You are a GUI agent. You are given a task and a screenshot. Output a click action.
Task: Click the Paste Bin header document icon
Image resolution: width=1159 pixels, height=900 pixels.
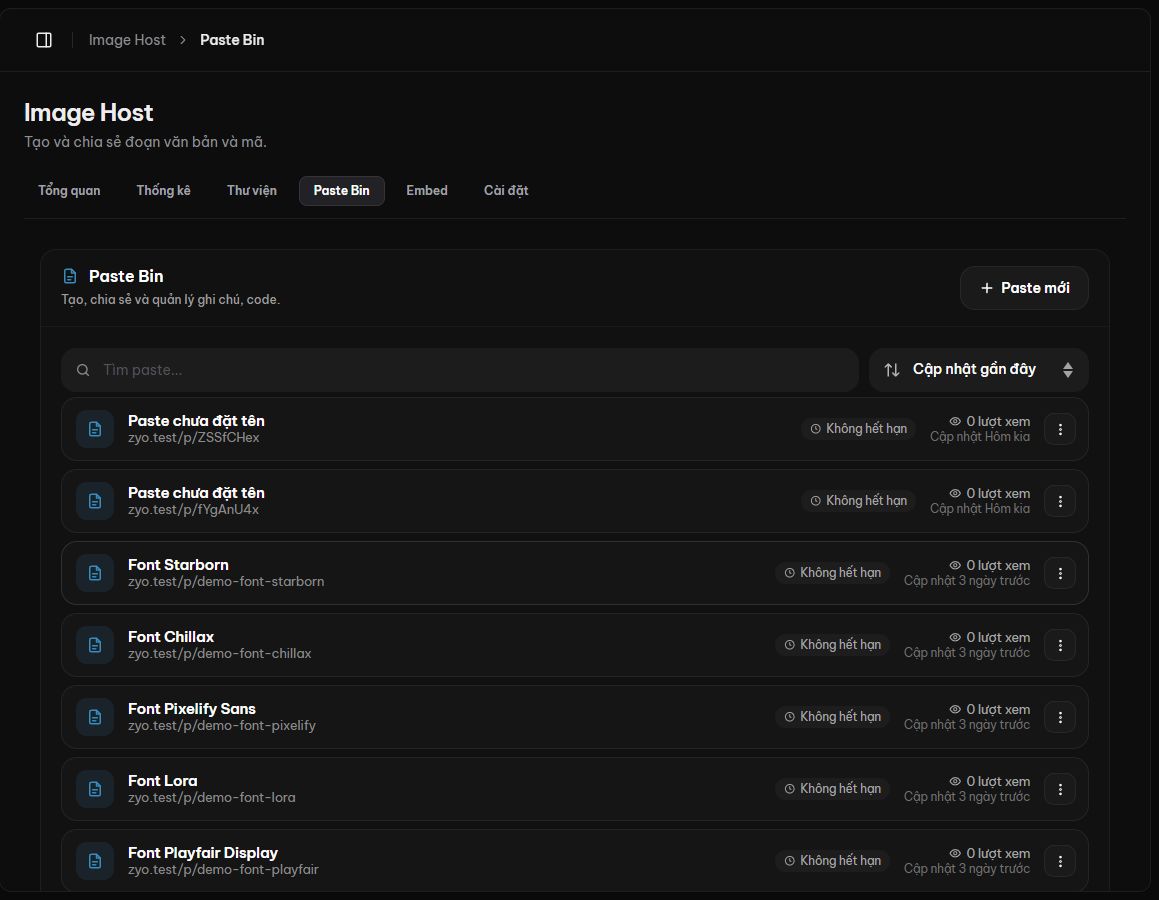coord(70,276)
